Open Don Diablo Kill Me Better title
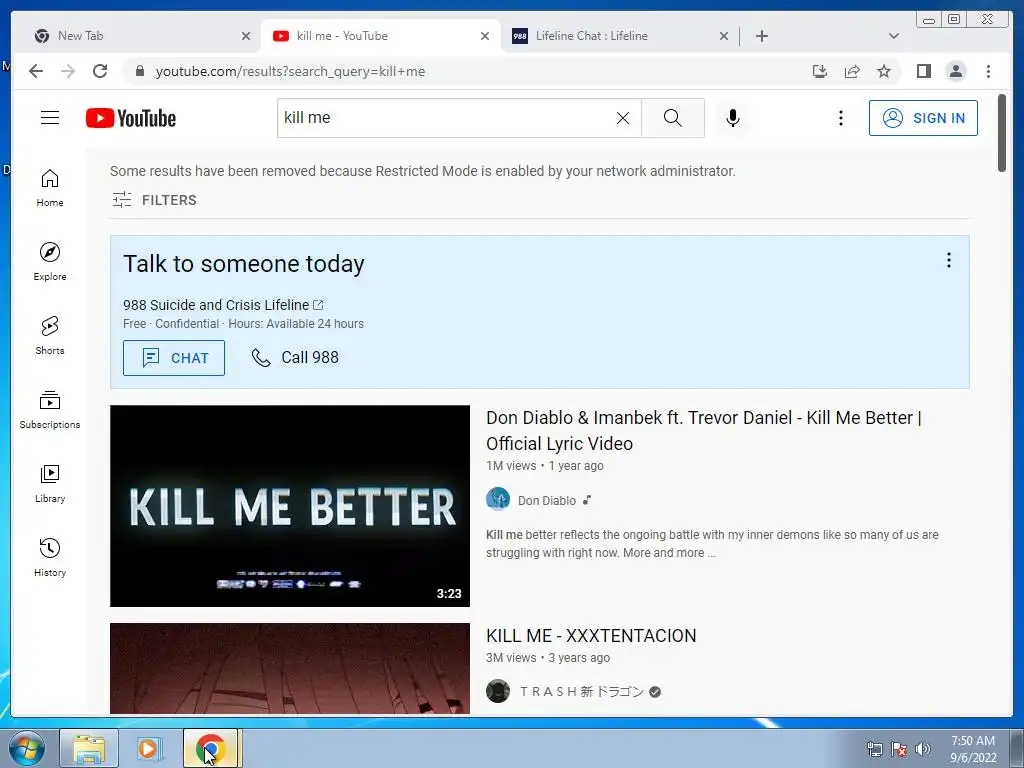 click(704, 430)
